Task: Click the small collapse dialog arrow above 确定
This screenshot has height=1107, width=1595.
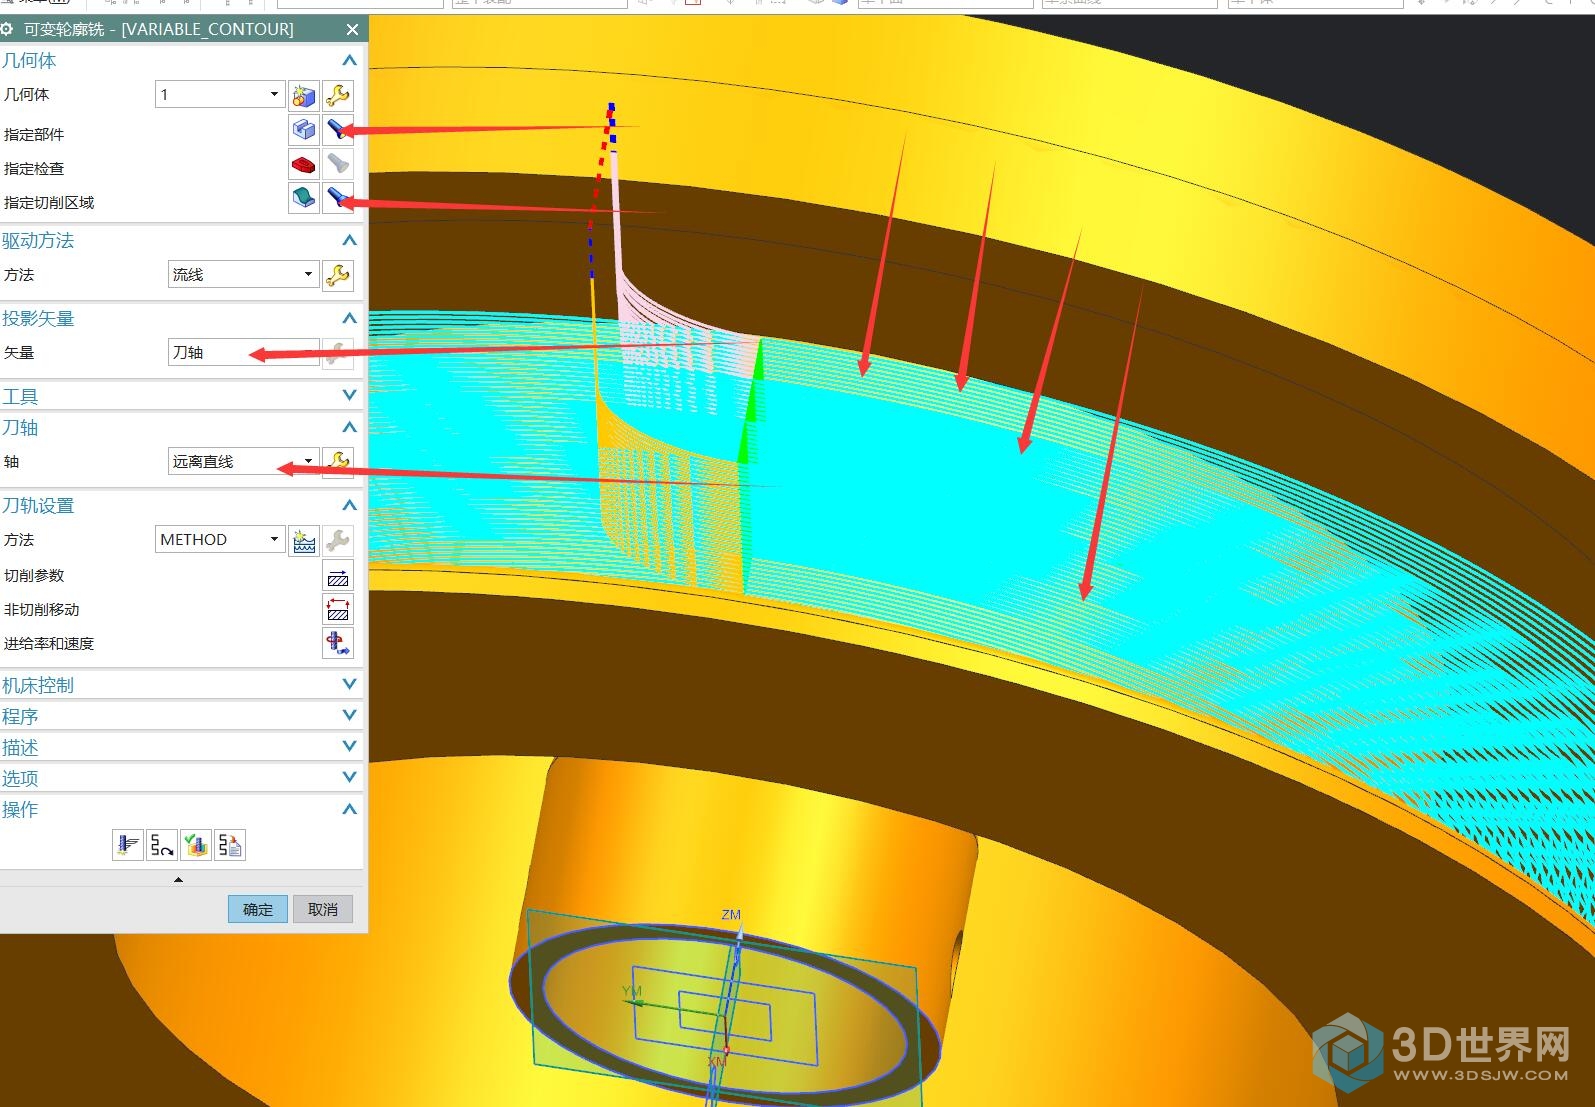Action: tap(178, 880)
